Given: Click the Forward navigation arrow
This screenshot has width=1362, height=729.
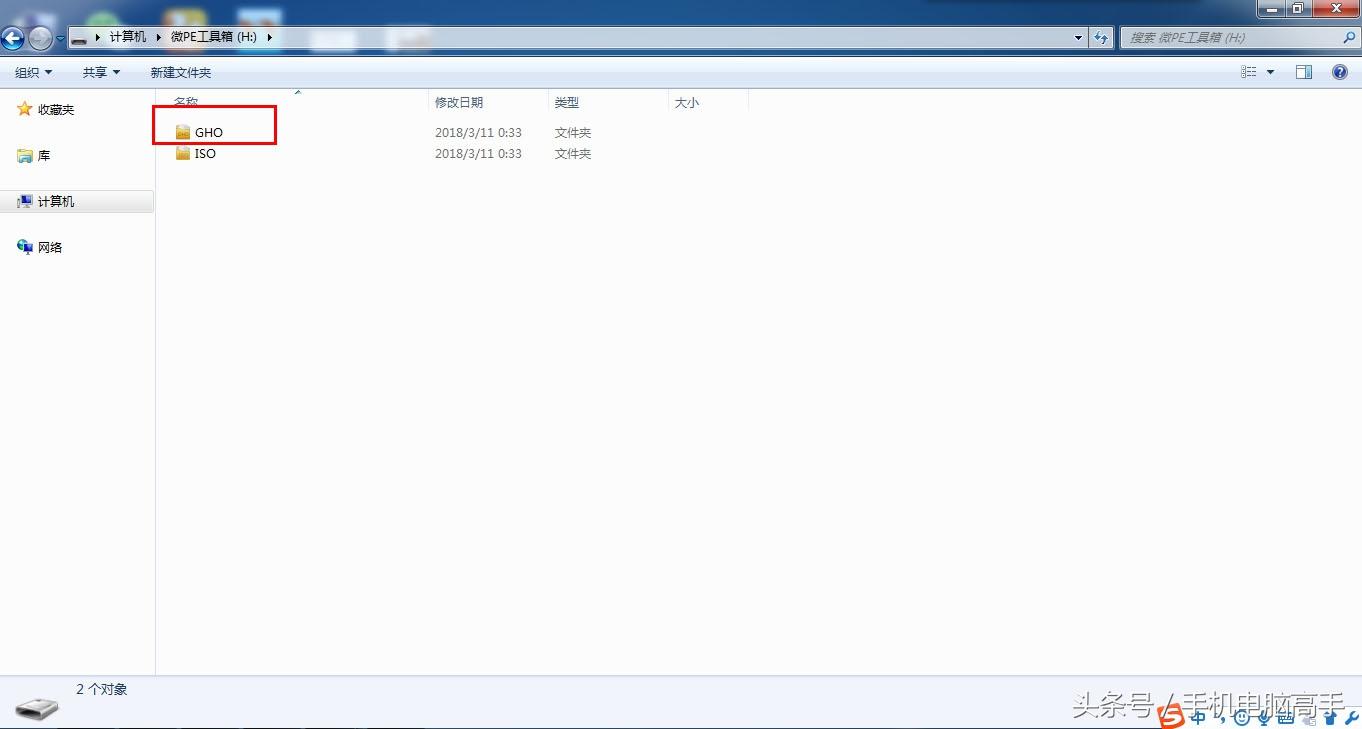Looking at the screenshot, I should pos(40,39).
